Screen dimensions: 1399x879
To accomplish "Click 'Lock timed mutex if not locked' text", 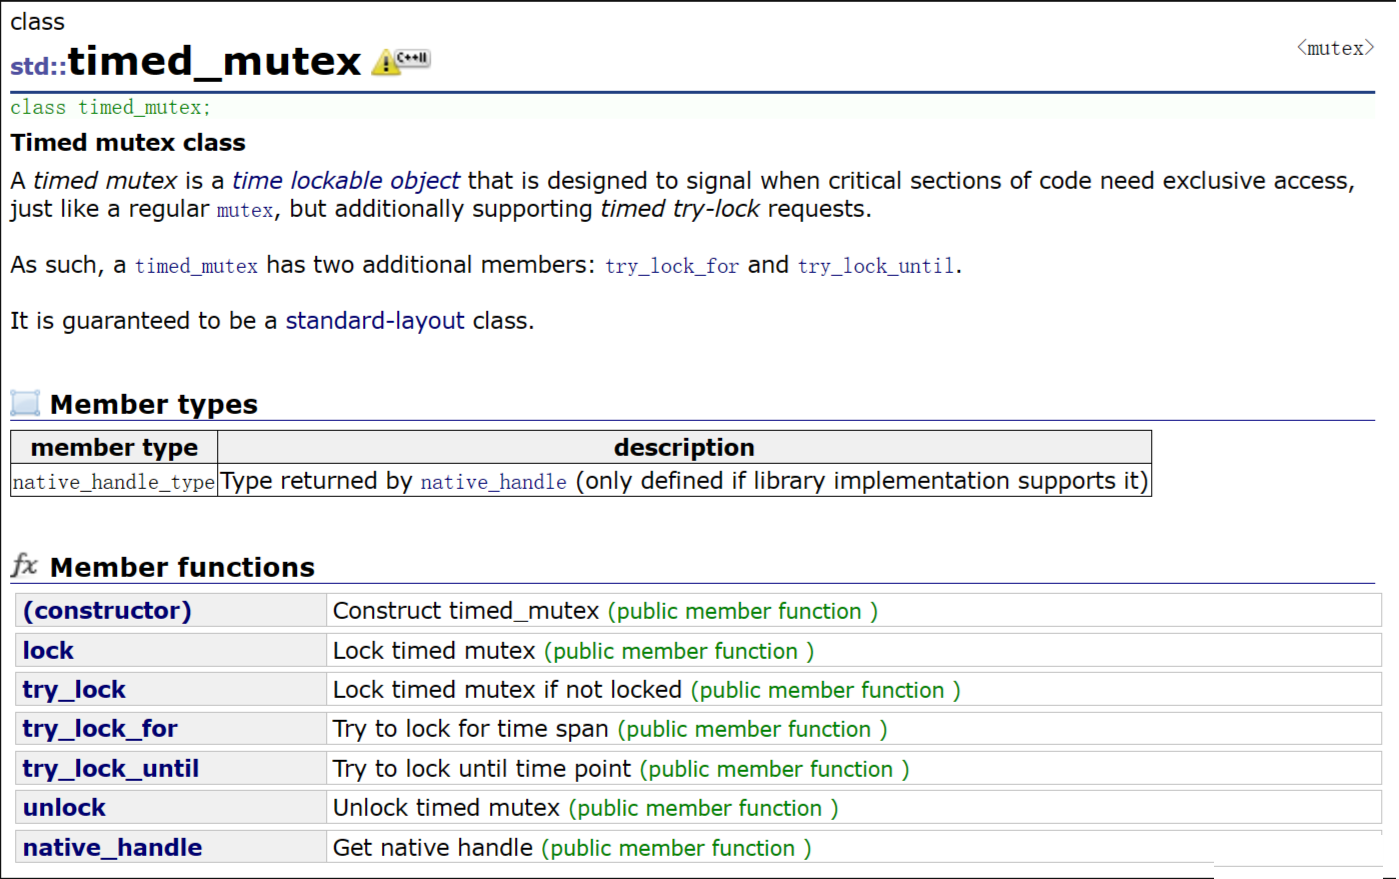I will coord(507,690).
